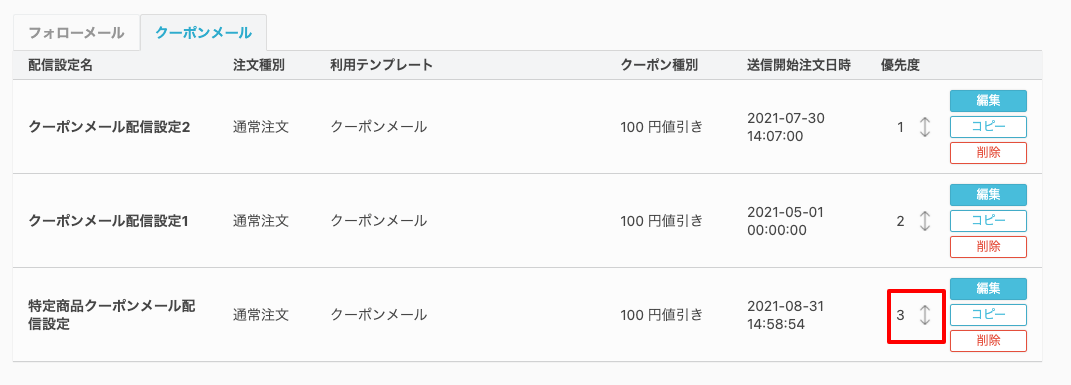Click the クーポン種別 column header
Screen dimensions: 1071x385
659,66
